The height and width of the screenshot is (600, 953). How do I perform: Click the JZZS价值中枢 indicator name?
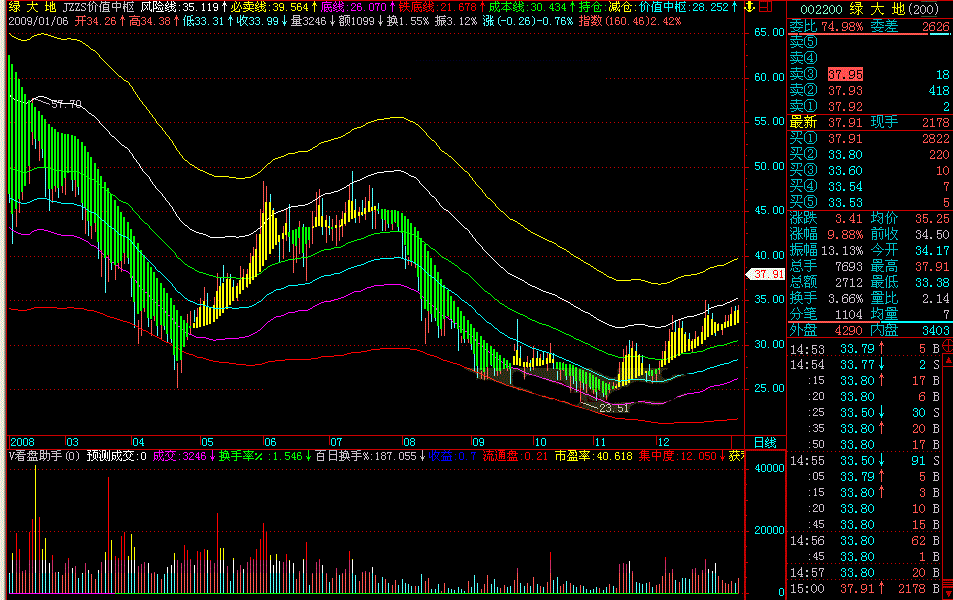point(98,7)
